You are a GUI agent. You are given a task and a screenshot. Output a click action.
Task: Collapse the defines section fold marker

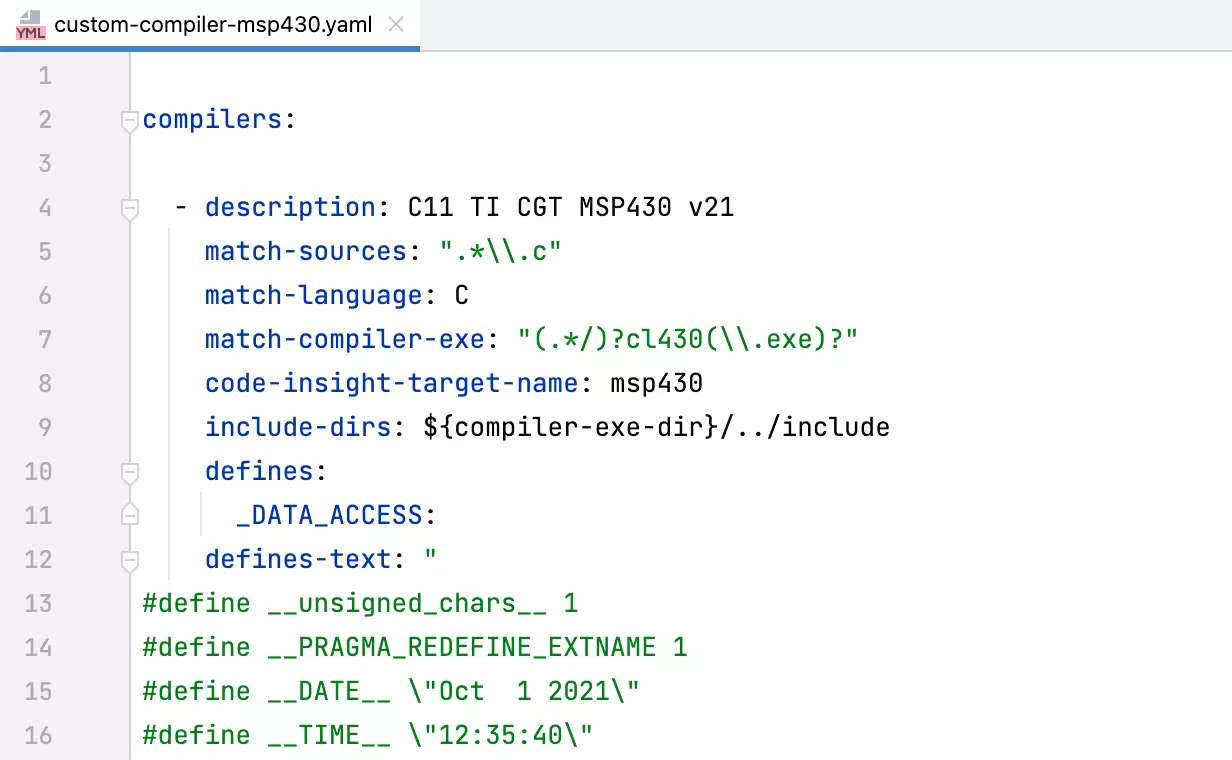[x=129, y=471]
